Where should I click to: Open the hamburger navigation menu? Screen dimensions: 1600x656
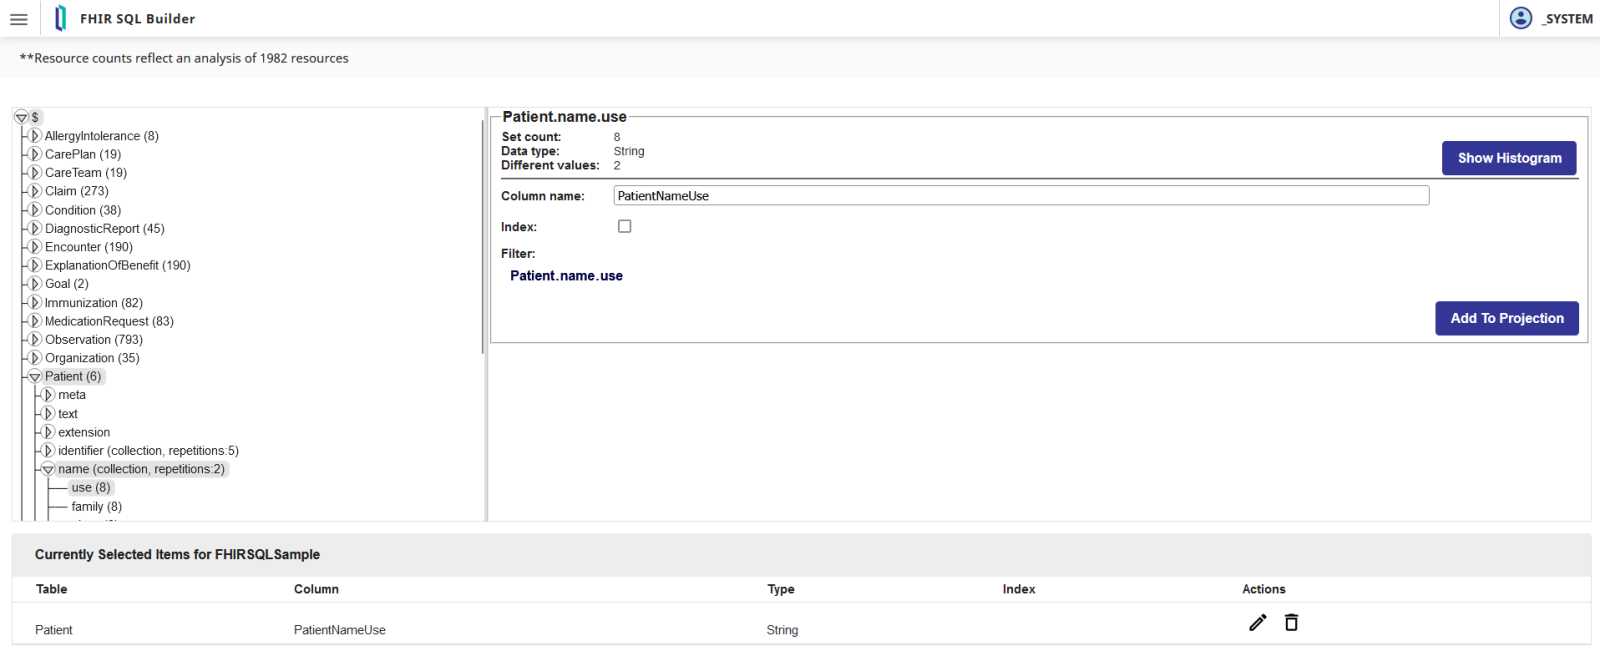(19, 19)
